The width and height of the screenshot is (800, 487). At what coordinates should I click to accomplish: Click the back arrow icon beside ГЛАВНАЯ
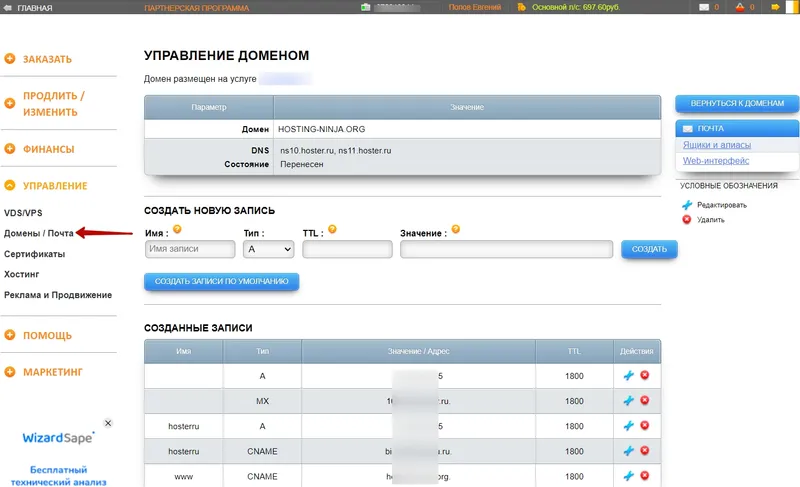8,8
